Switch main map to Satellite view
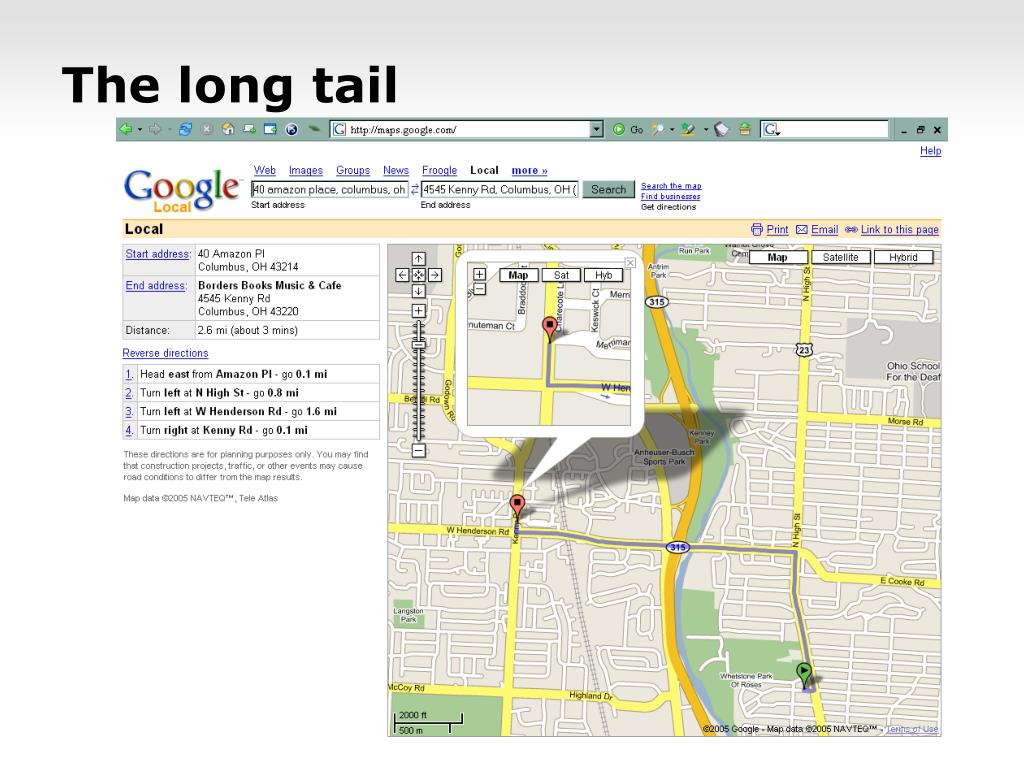The image size is (1024, 768). point(840,257)
